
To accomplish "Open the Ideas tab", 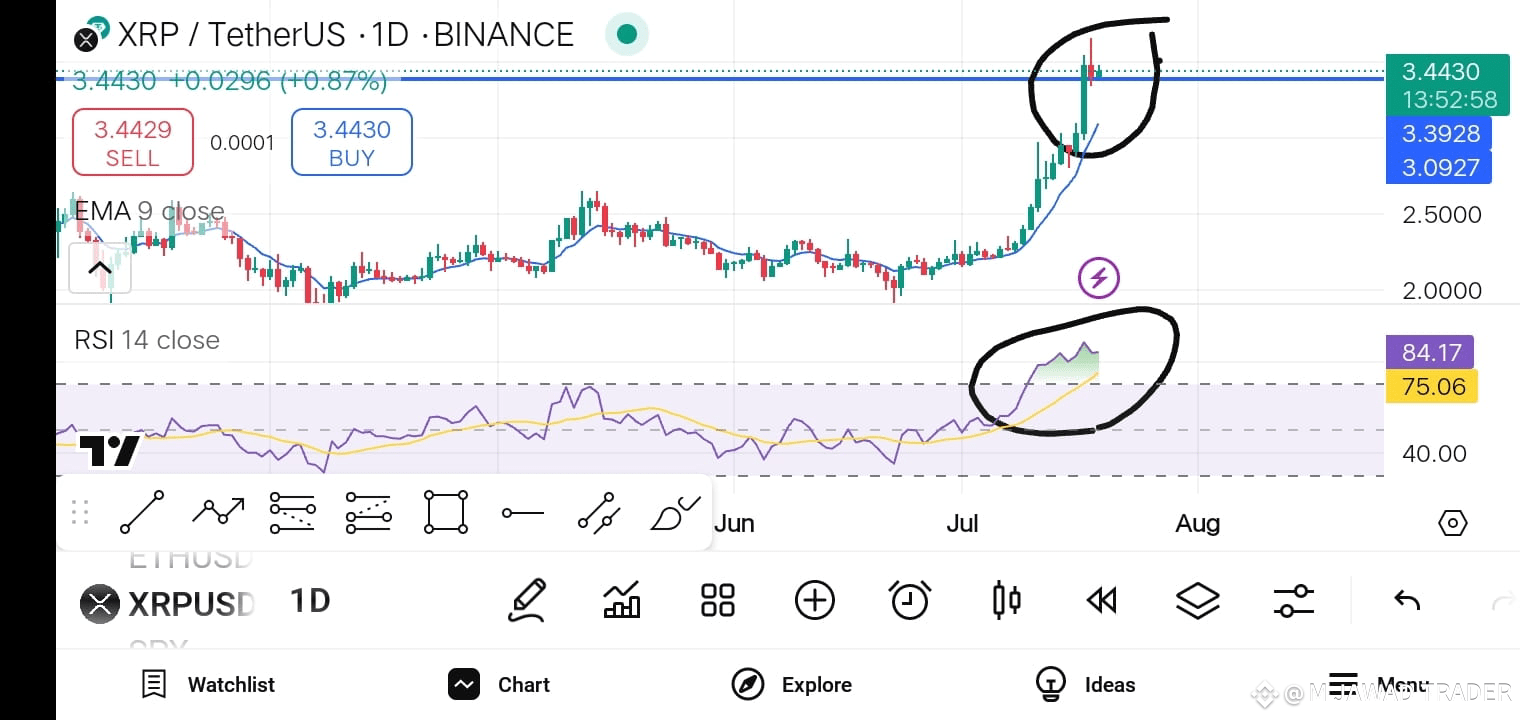I will (1085, 685).
